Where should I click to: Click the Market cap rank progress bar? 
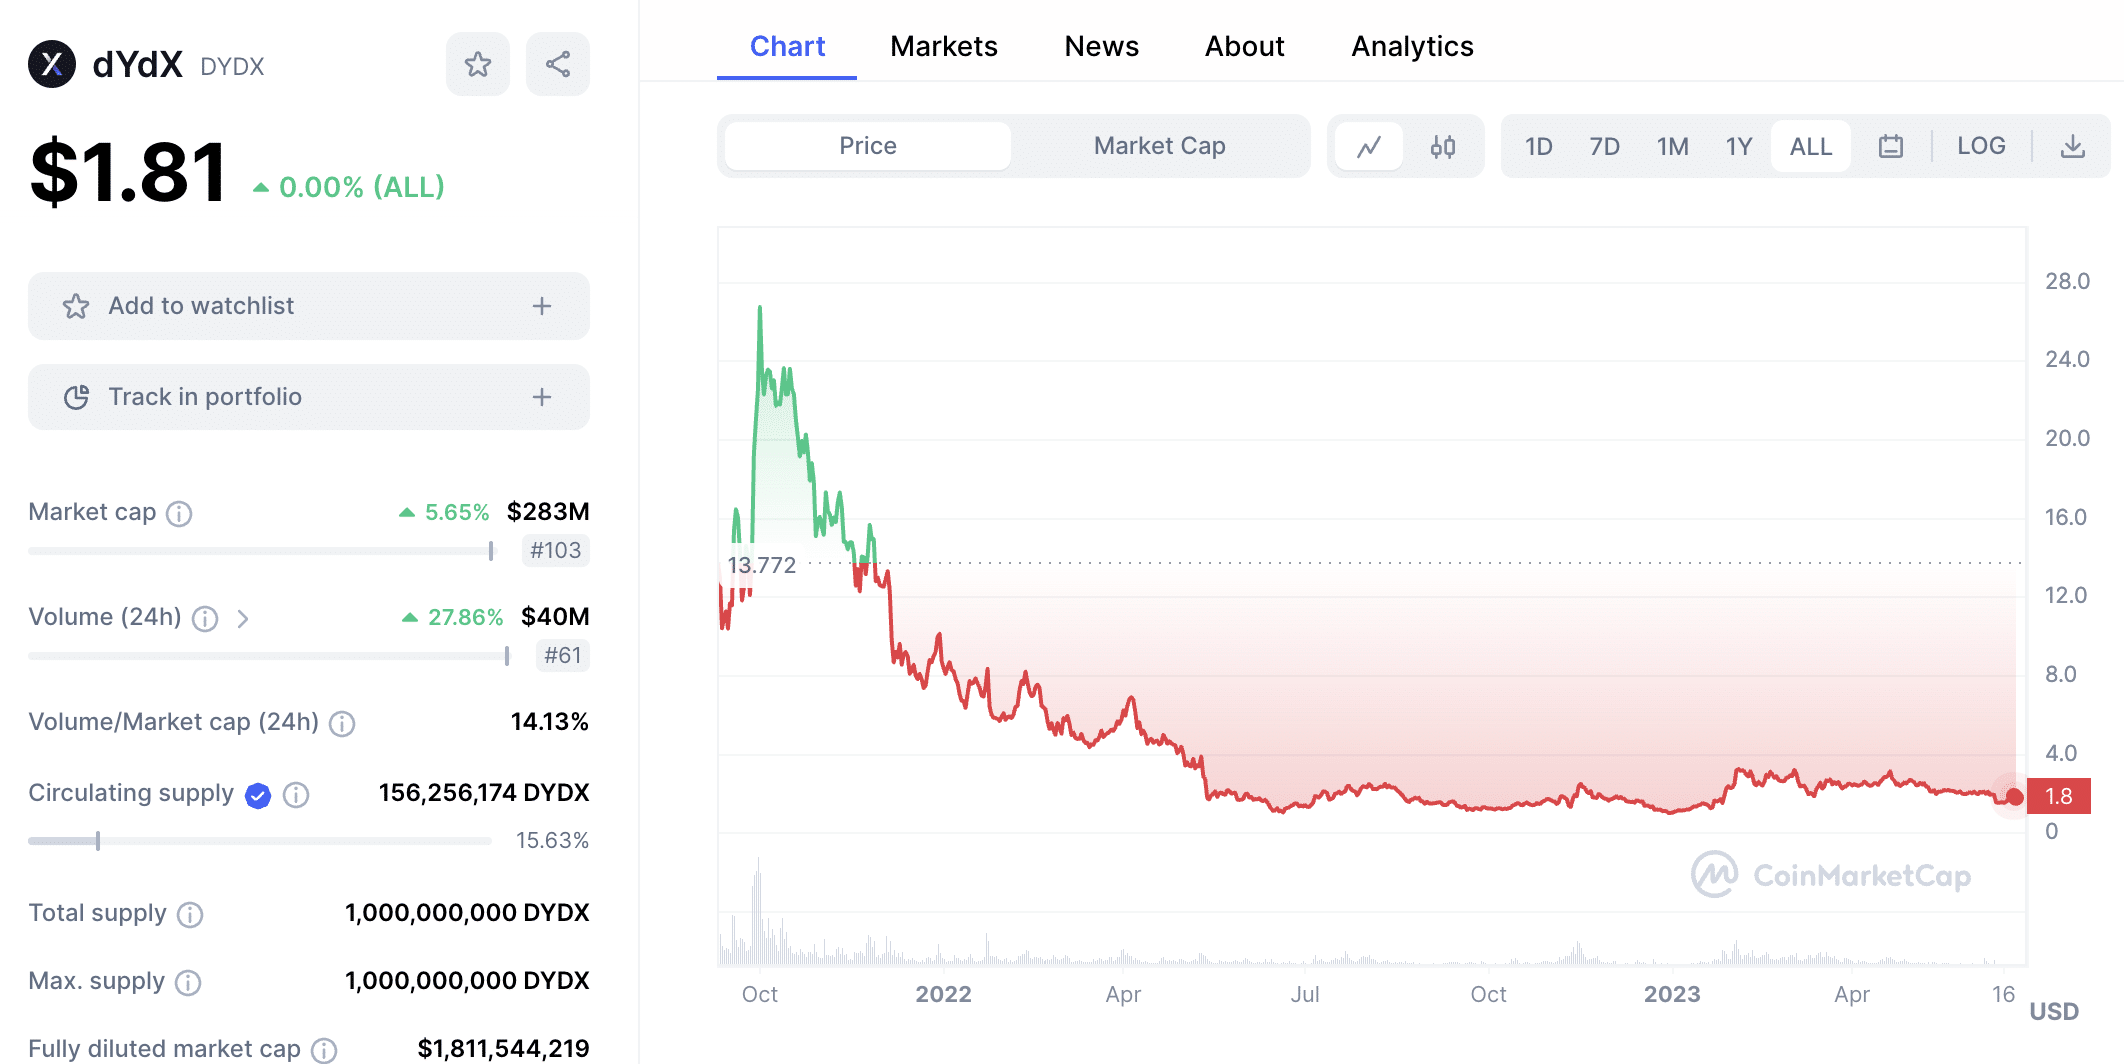(x=262, y=551)
